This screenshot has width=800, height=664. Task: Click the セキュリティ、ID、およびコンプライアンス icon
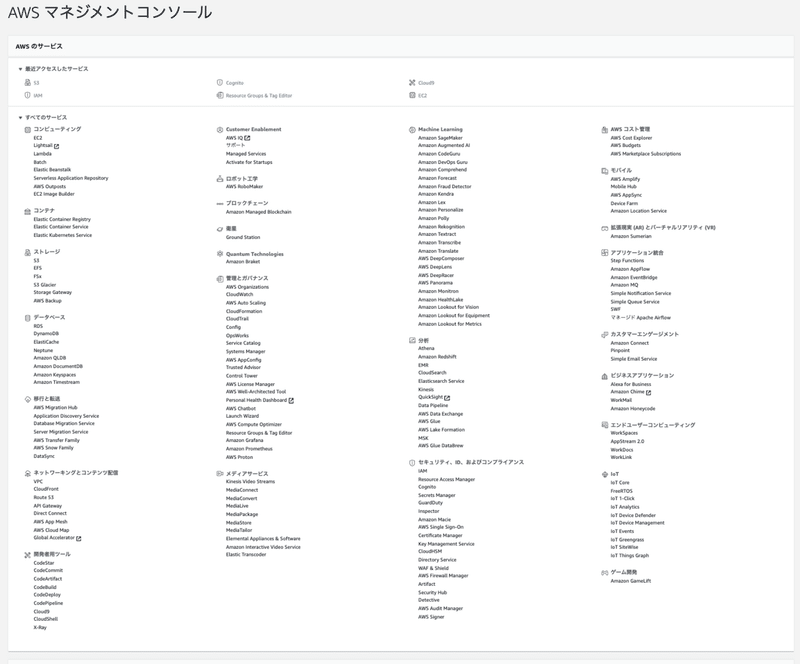[412, 462]
